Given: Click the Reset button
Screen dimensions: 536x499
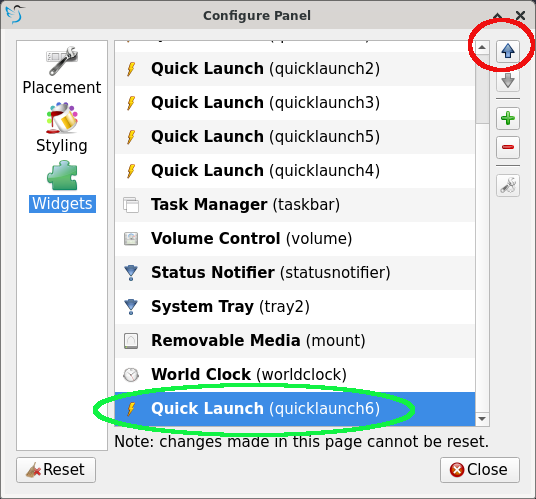Looking at the screenshot, I should click(56, 470).
